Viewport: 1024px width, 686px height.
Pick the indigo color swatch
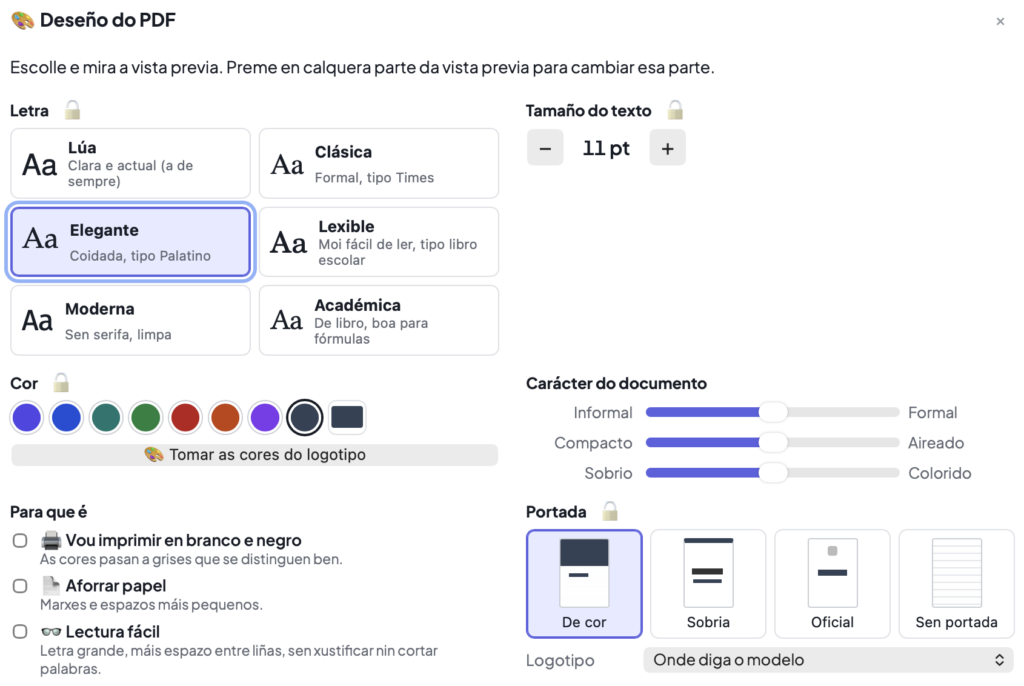pyautogui.click(x=27, y=417)
